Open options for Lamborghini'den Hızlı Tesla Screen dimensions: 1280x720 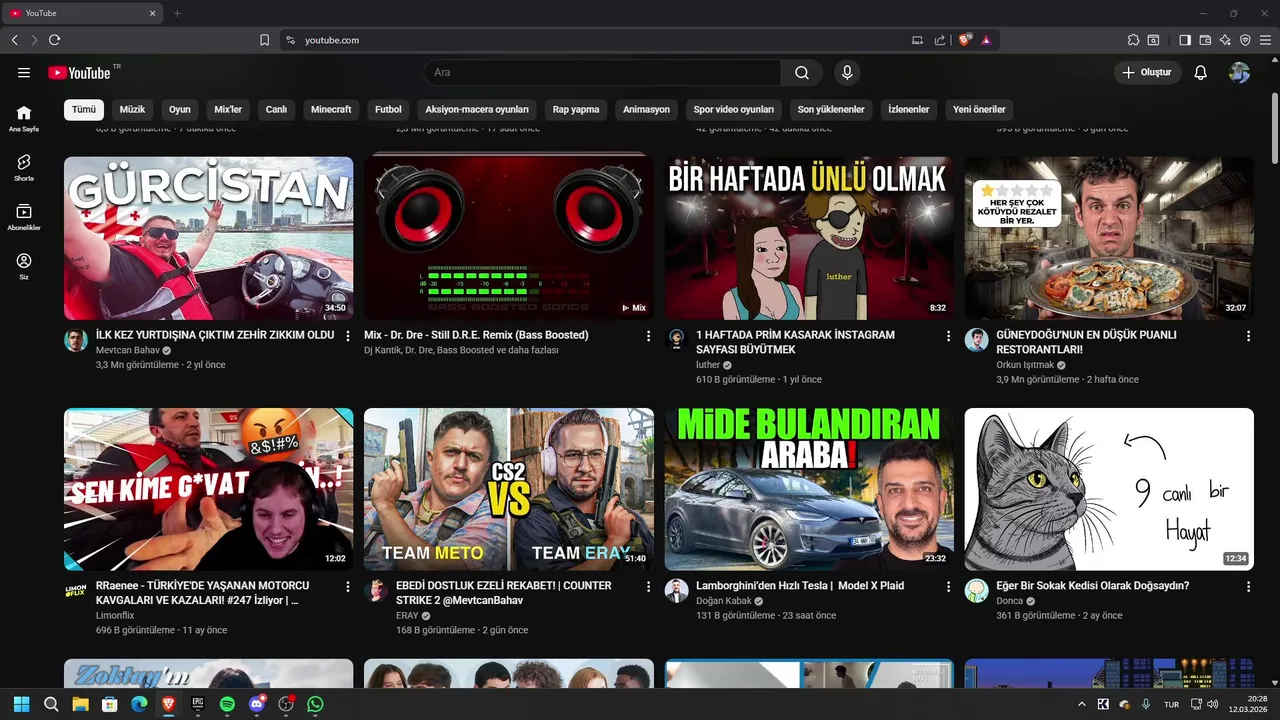click(948, 586)
